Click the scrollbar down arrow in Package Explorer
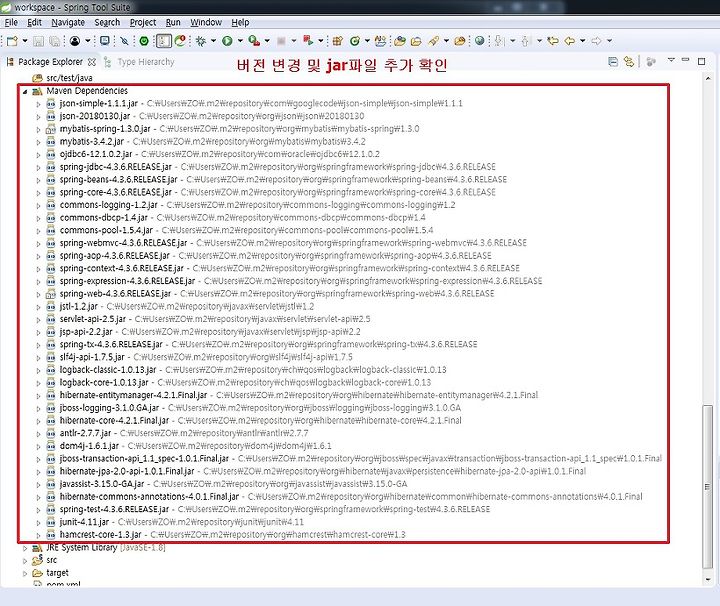720x606 pixels. coord(708,580)
